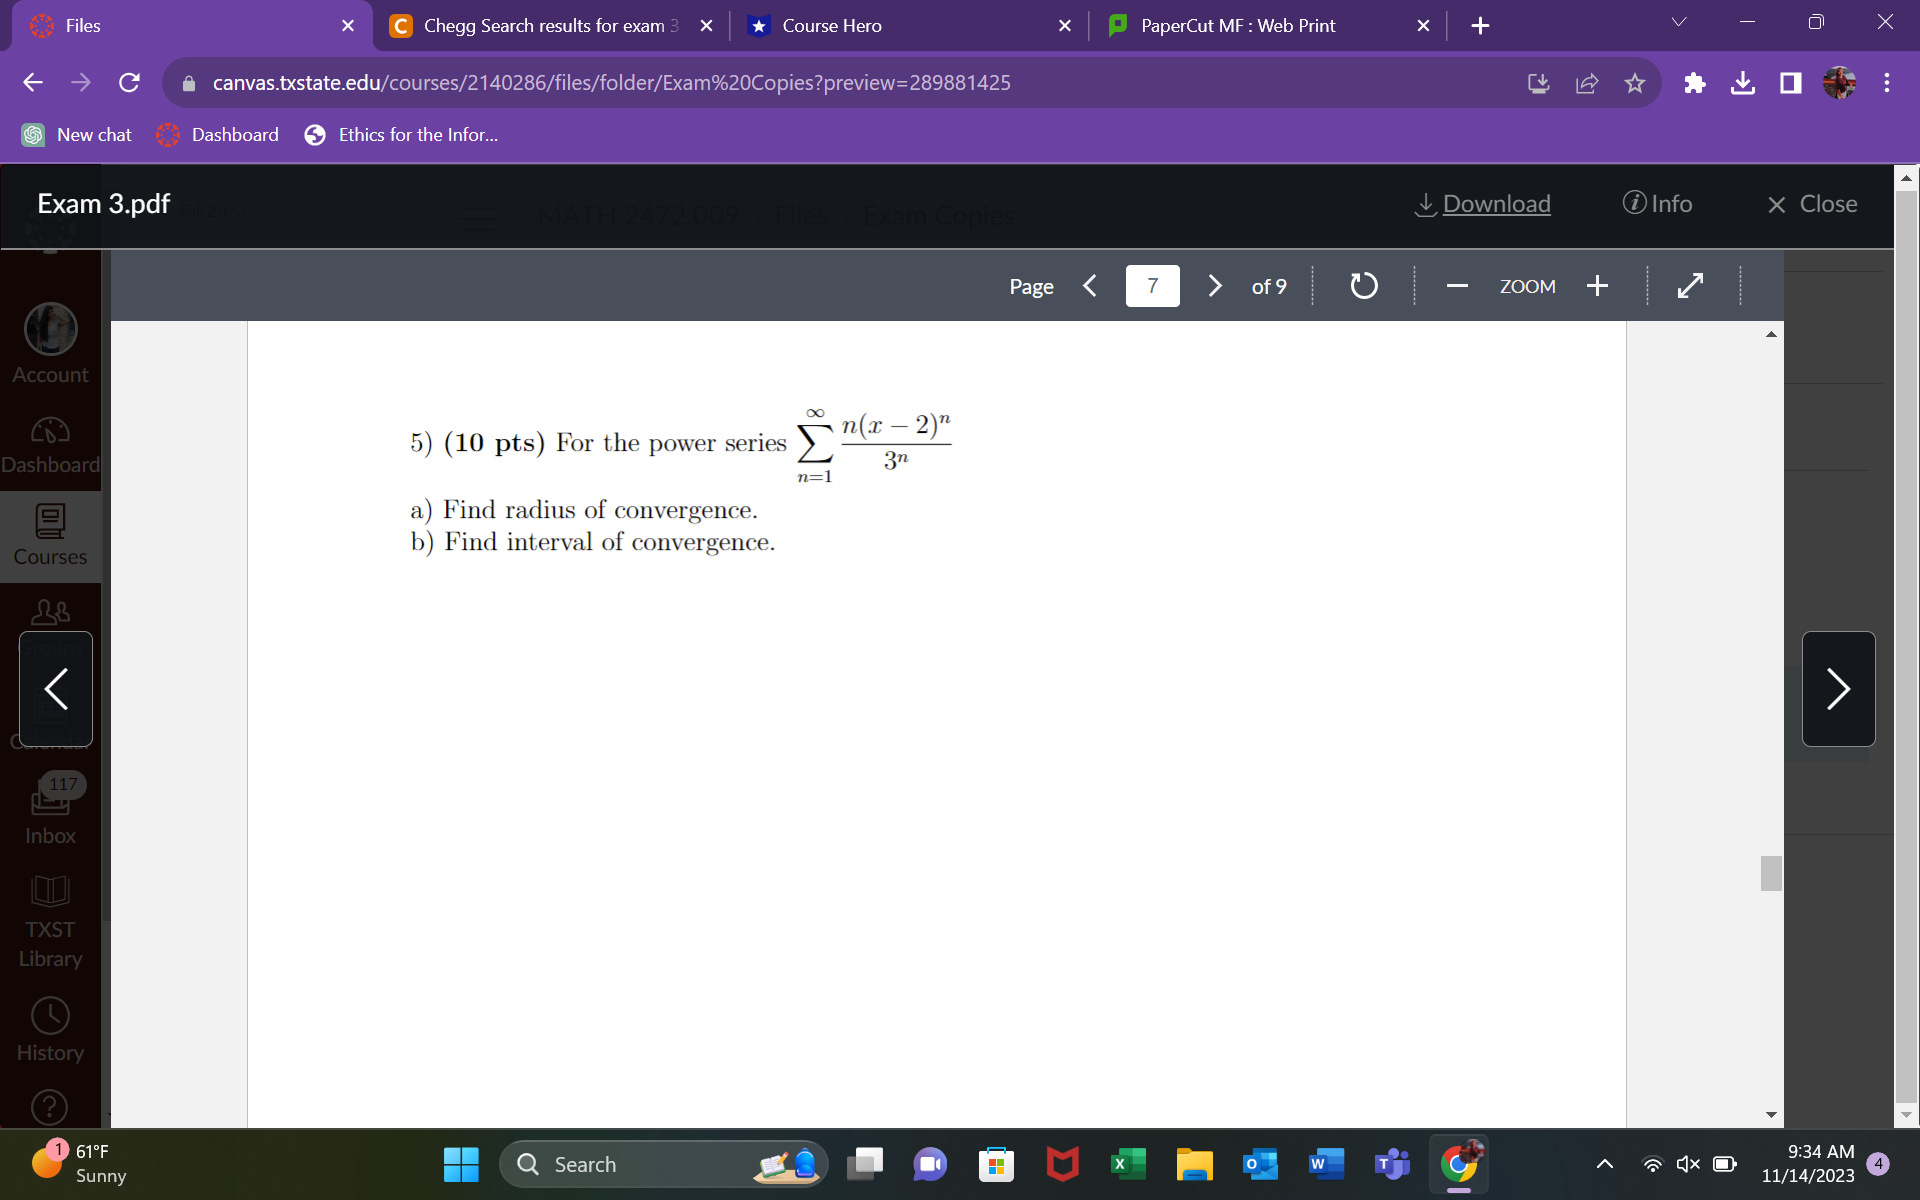Viewport: 1920px width, 1200px height.
Task: Select the Account icon in sidebar
Action: (50, 343)
